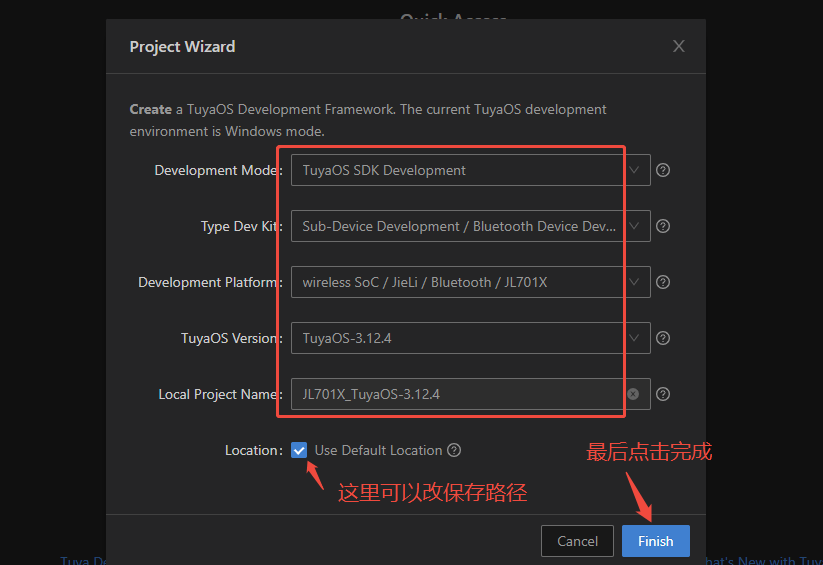
Task: Expand the TuyaOS Version dropdown
Action: coord(634,338)
